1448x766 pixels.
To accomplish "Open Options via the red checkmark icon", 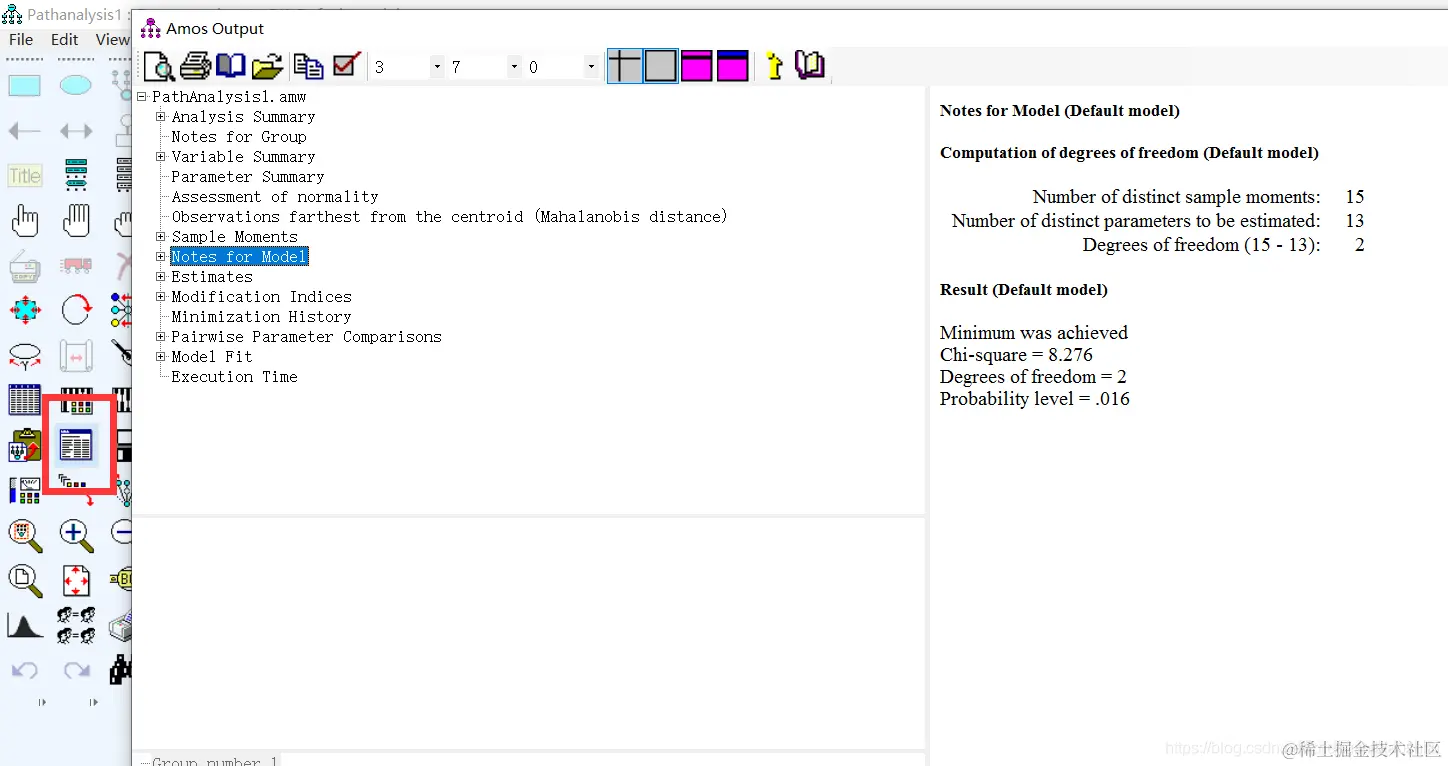I will (x=346, y=66).
